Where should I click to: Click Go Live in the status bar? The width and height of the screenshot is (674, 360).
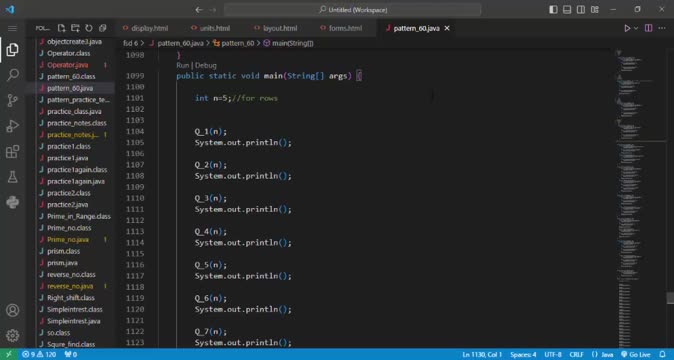(636, 354)
